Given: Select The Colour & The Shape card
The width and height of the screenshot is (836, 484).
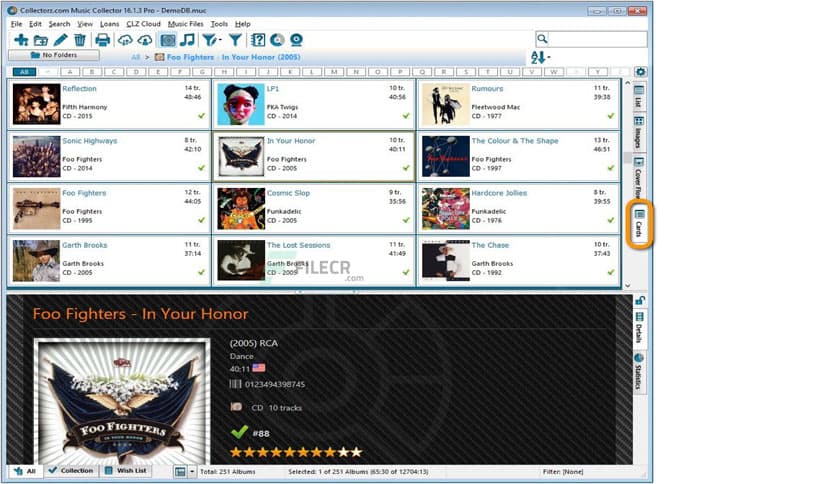Looking at the screenshot, I should pyautogui.click(x=518, y=156).
